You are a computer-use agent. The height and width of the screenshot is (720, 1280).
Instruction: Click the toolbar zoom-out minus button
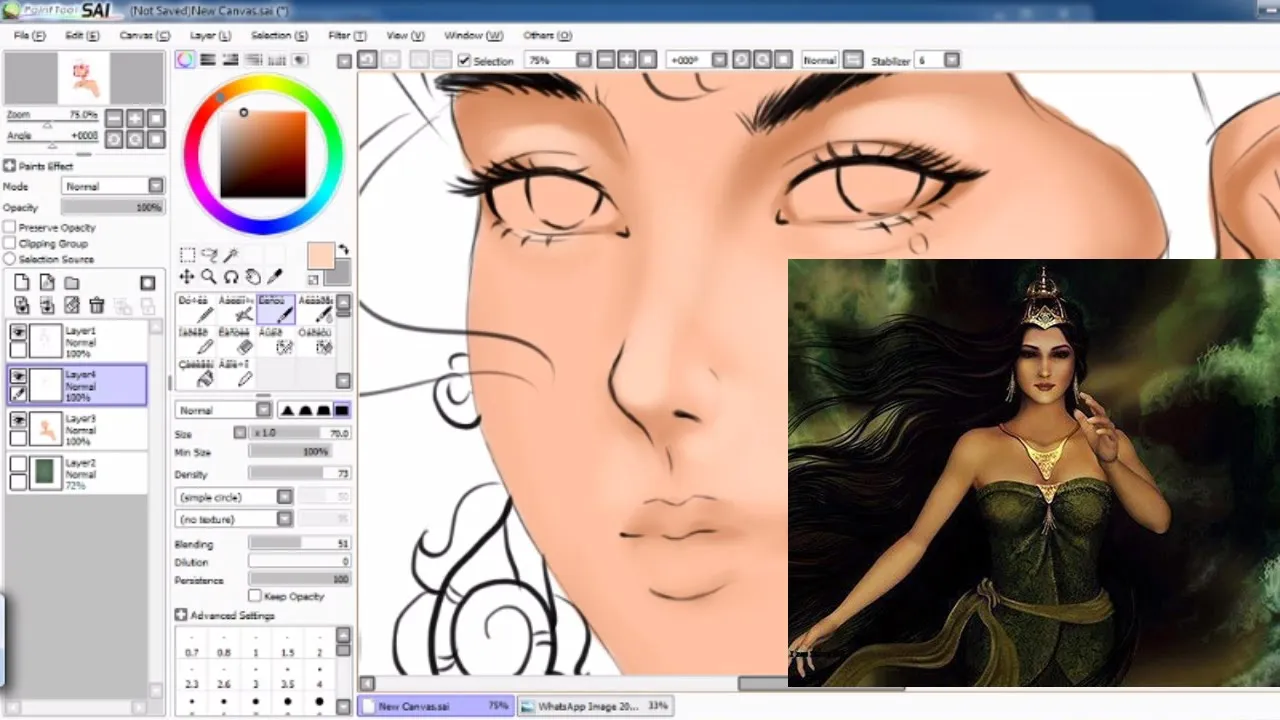click(606, 60)
